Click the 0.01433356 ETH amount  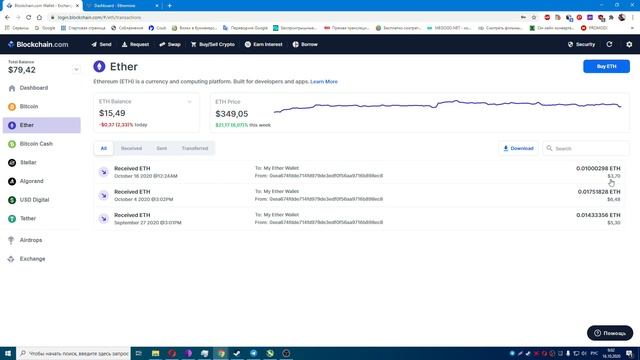(x=598, y=215)
